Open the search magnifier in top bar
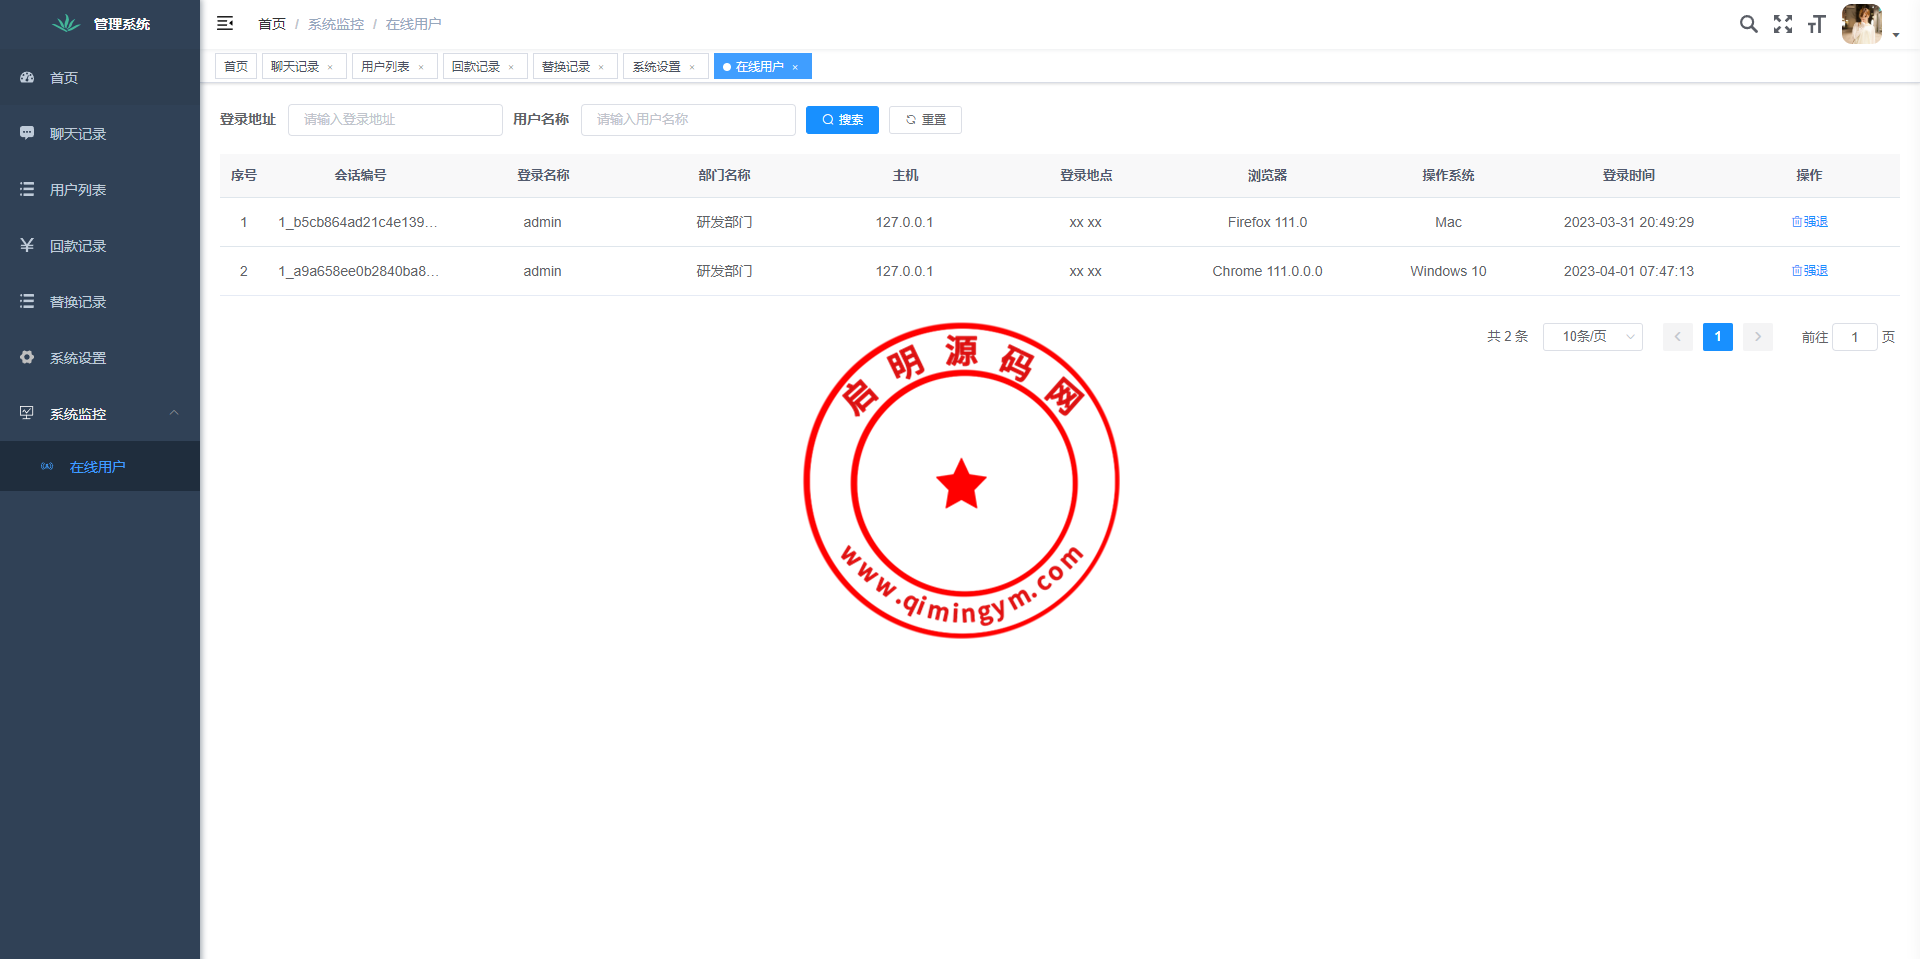This screenshot has width=1920, height=959. coord(1748,24)
